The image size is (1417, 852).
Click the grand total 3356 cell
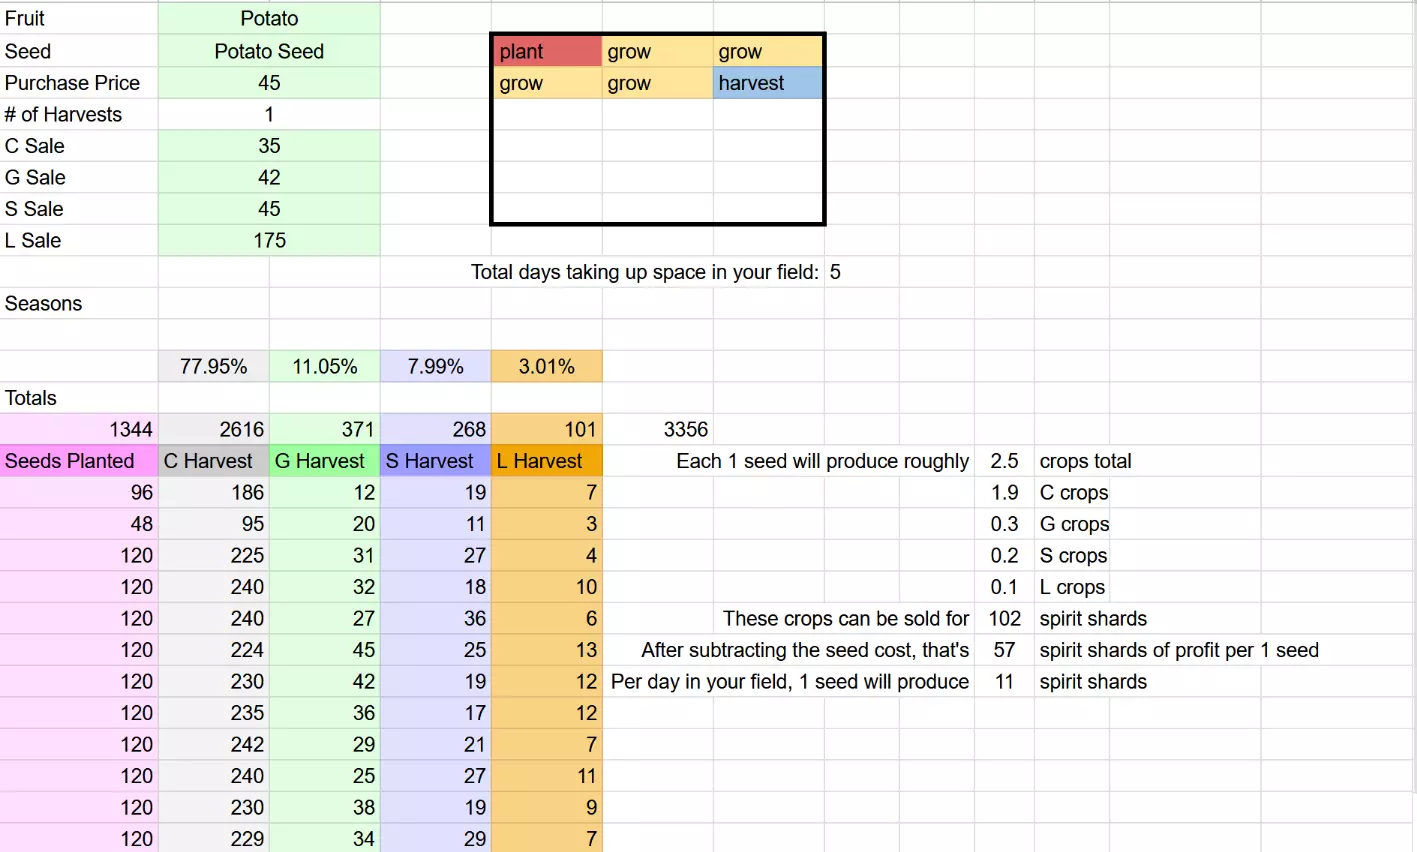[x=685, y=430]
